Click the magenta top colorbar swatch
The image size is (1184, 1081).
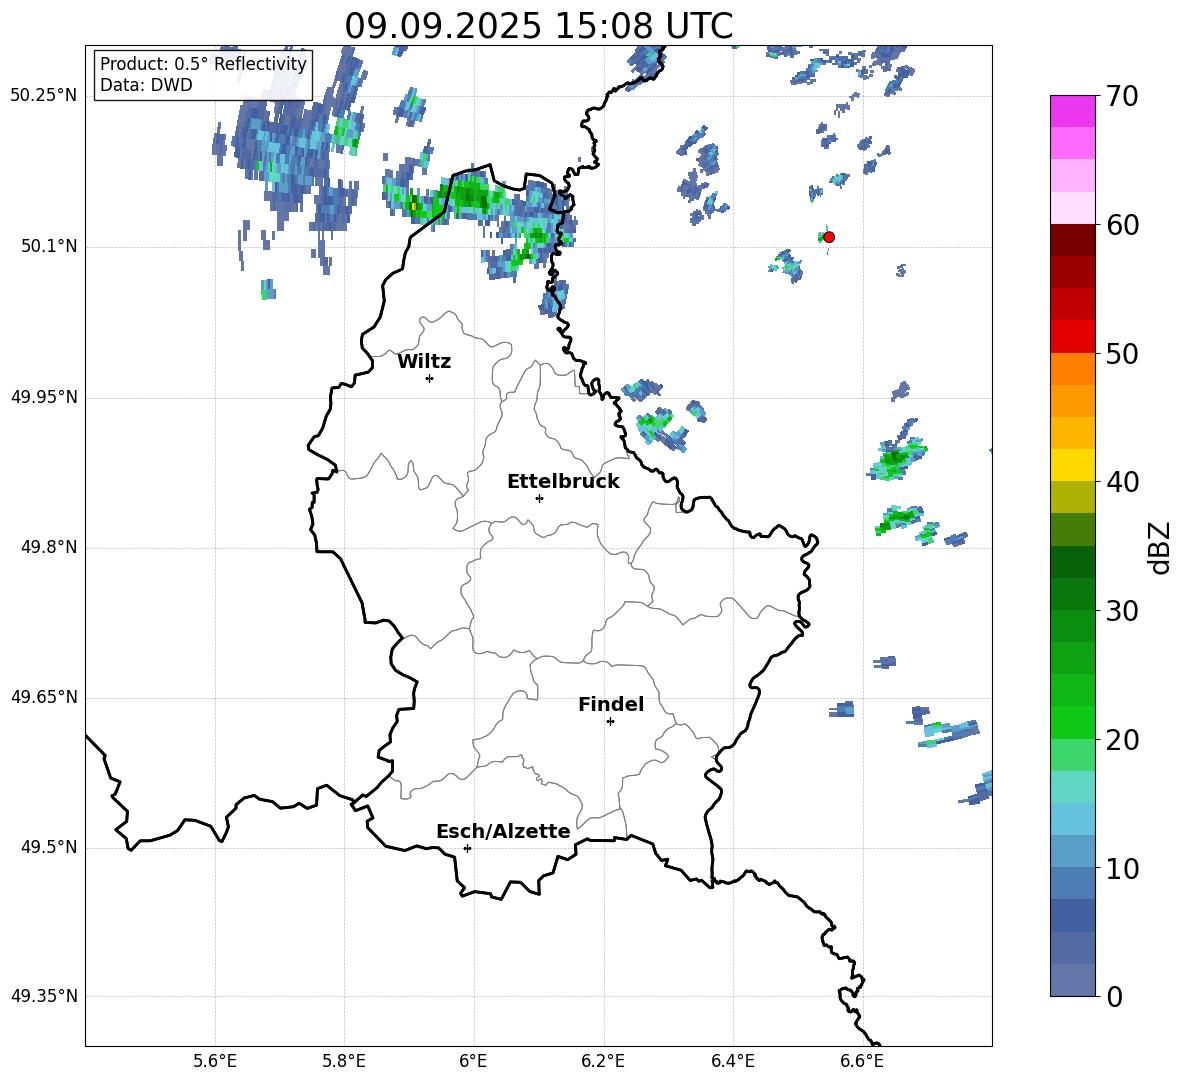pyautogui.click(x=1073, y=112)
